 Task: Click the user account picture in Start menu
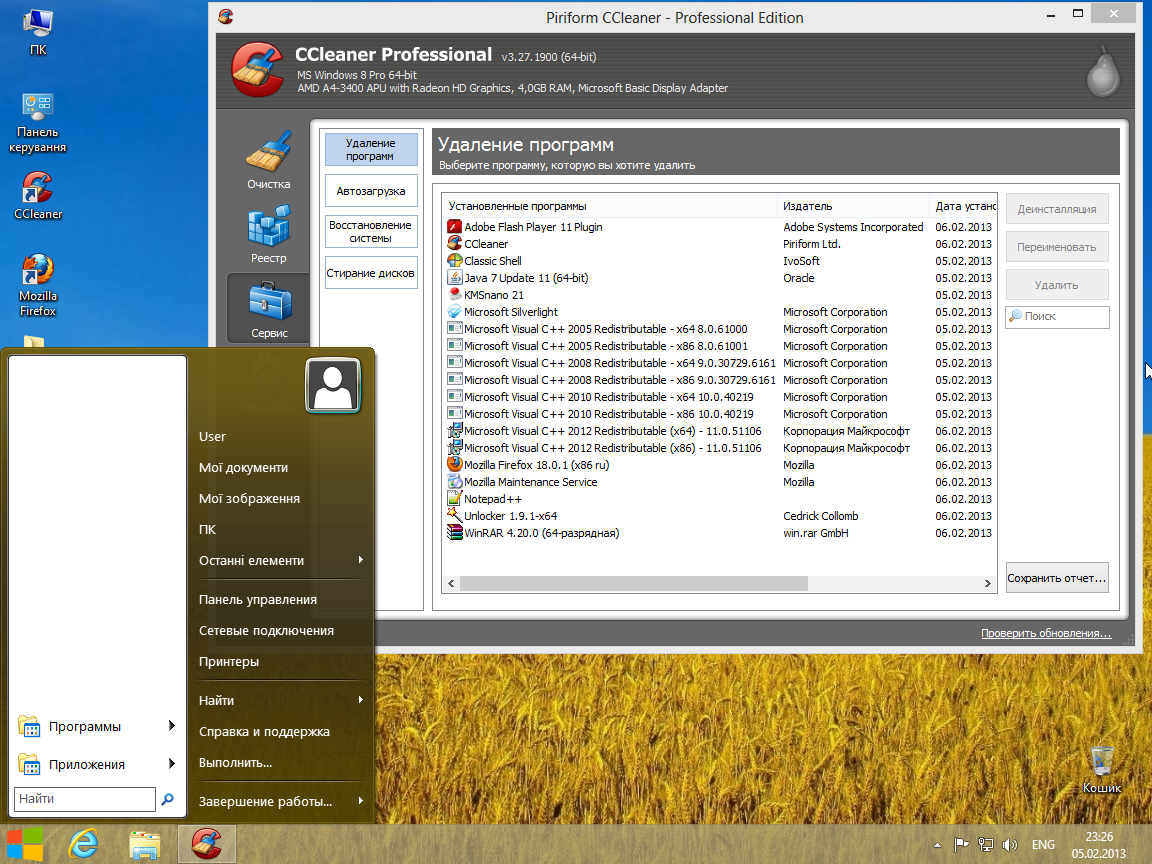[x=333, y=386]
